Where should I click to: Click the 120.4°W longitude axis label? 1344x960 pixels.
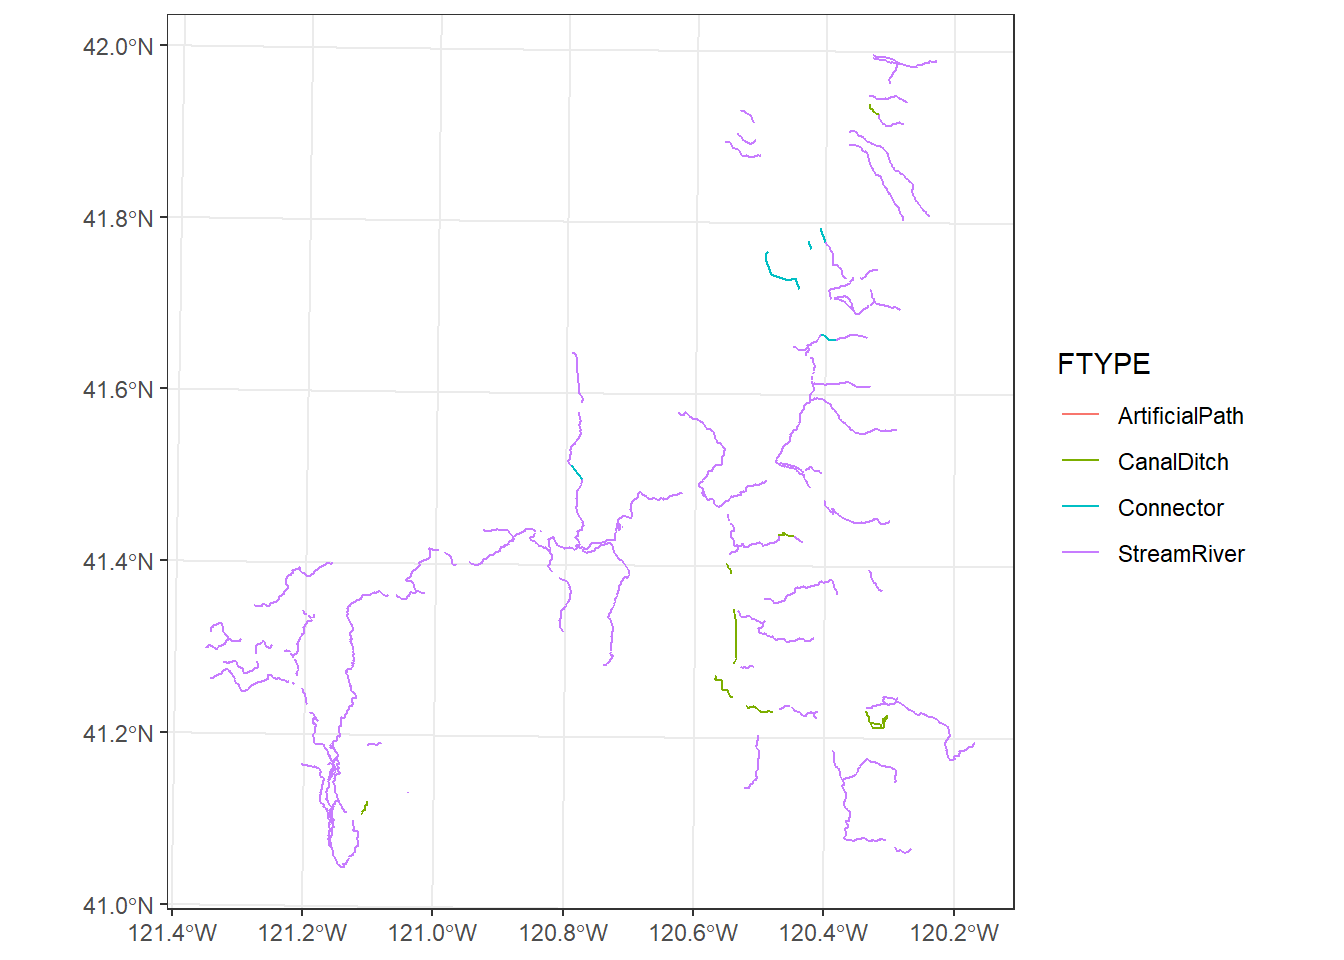point(823,933)
